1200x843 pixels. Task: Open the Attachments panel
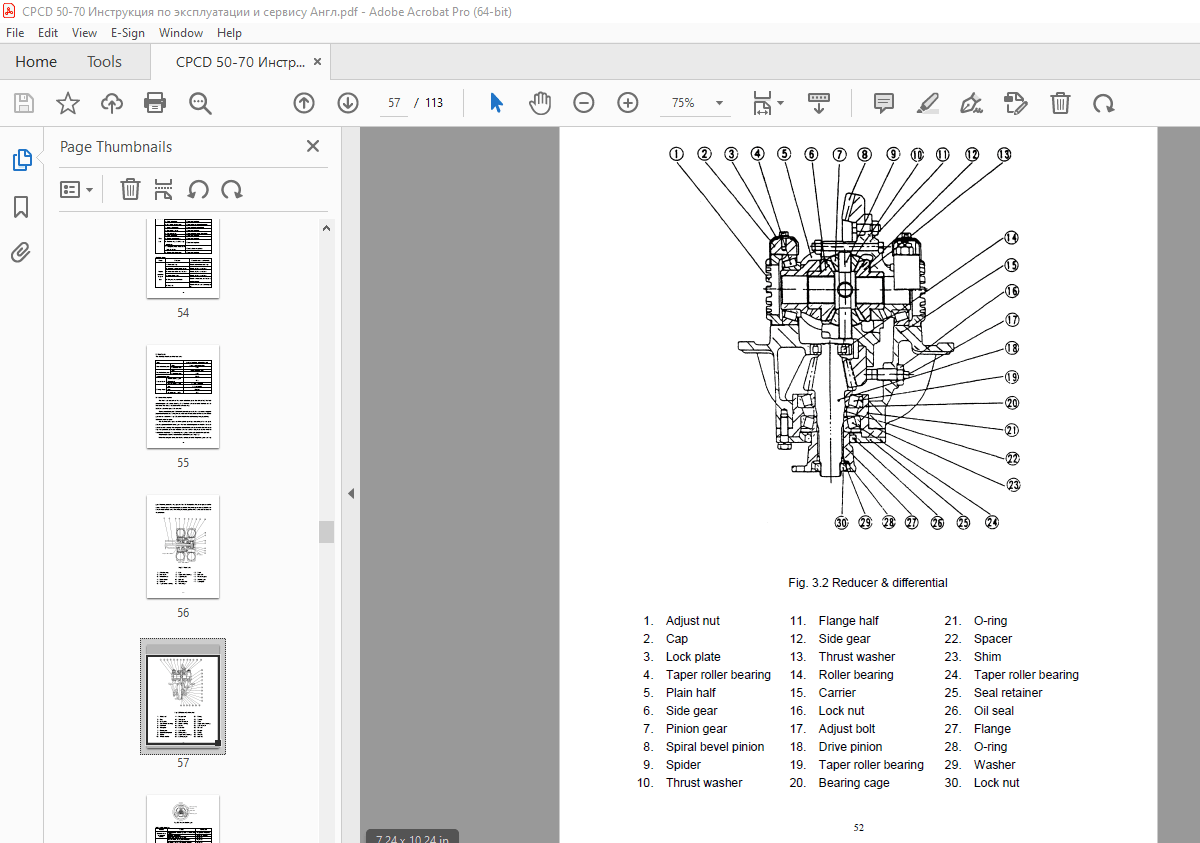(x=20, y=252)
